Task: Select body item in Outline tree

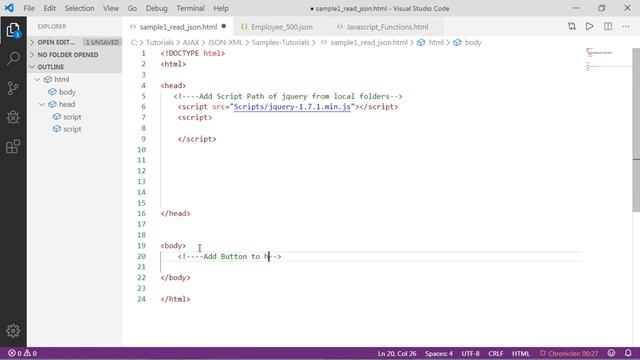Action: coord(67,92)
